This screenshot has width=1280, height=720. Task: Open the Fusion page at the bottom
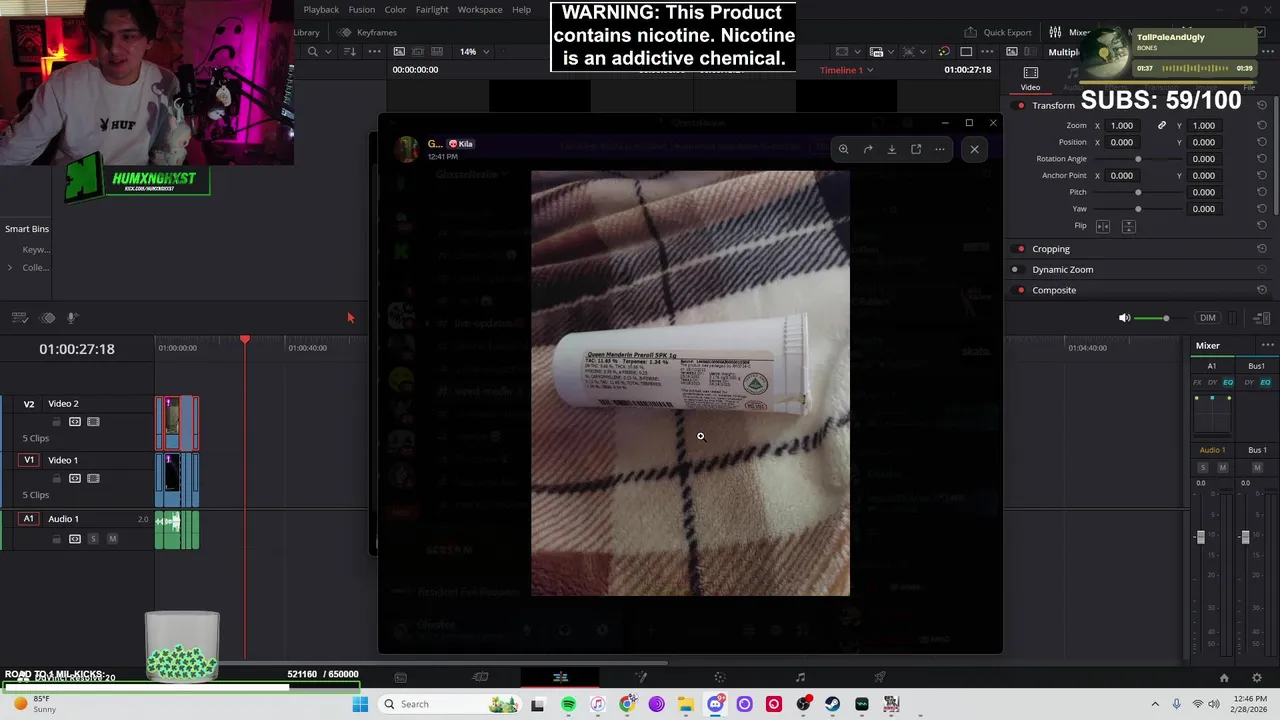pos(640,677)
